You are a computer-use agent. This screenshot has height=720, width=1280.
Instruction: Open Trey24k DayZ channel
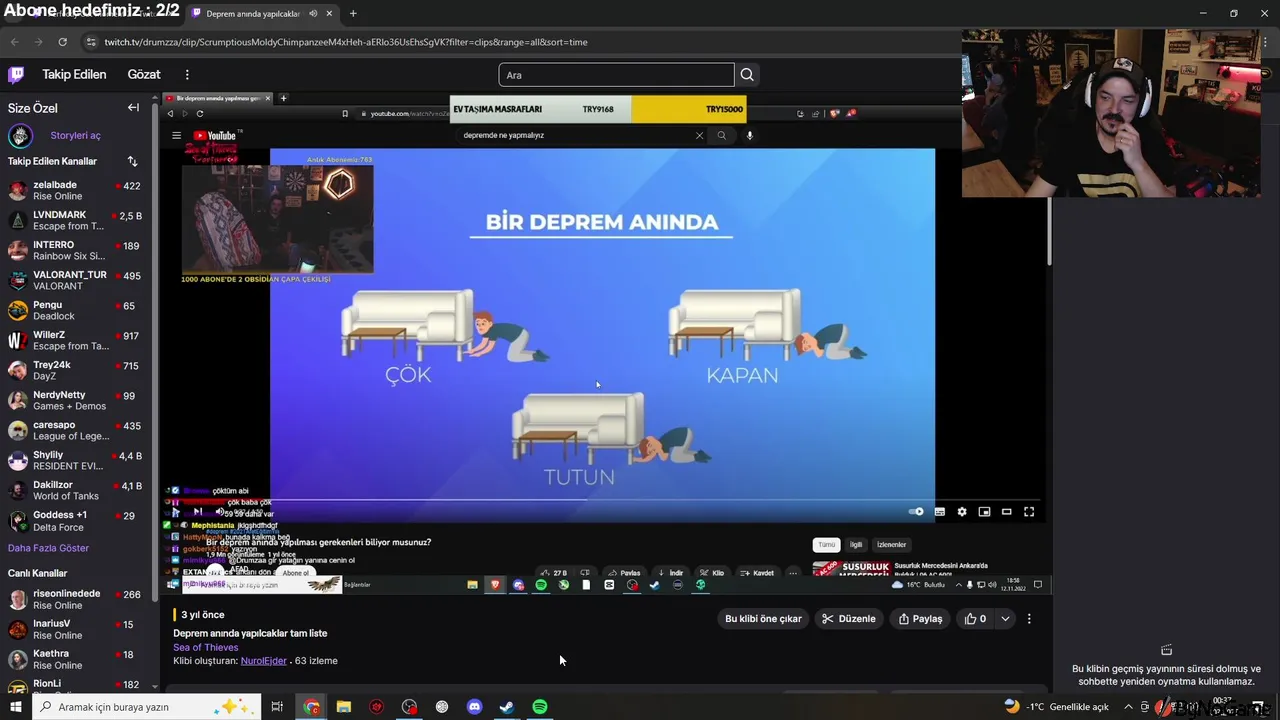pyautogui.click(x=76, y=370)
